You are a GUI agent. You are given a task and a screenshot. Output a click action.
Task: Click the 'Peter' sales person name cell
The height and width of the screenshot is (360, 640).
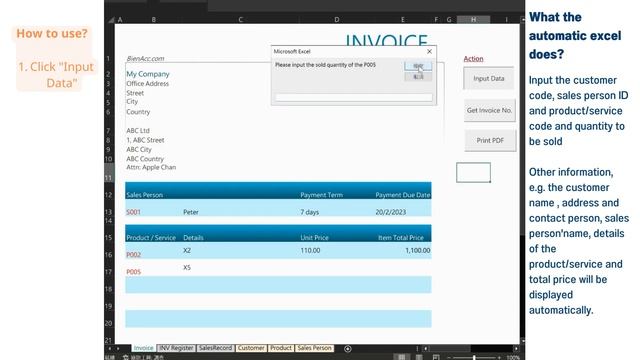191,212
